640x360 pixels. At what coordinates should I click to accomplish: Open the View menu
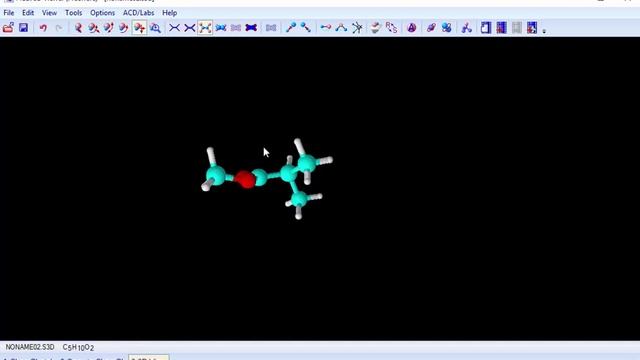[x=49, y=13]
